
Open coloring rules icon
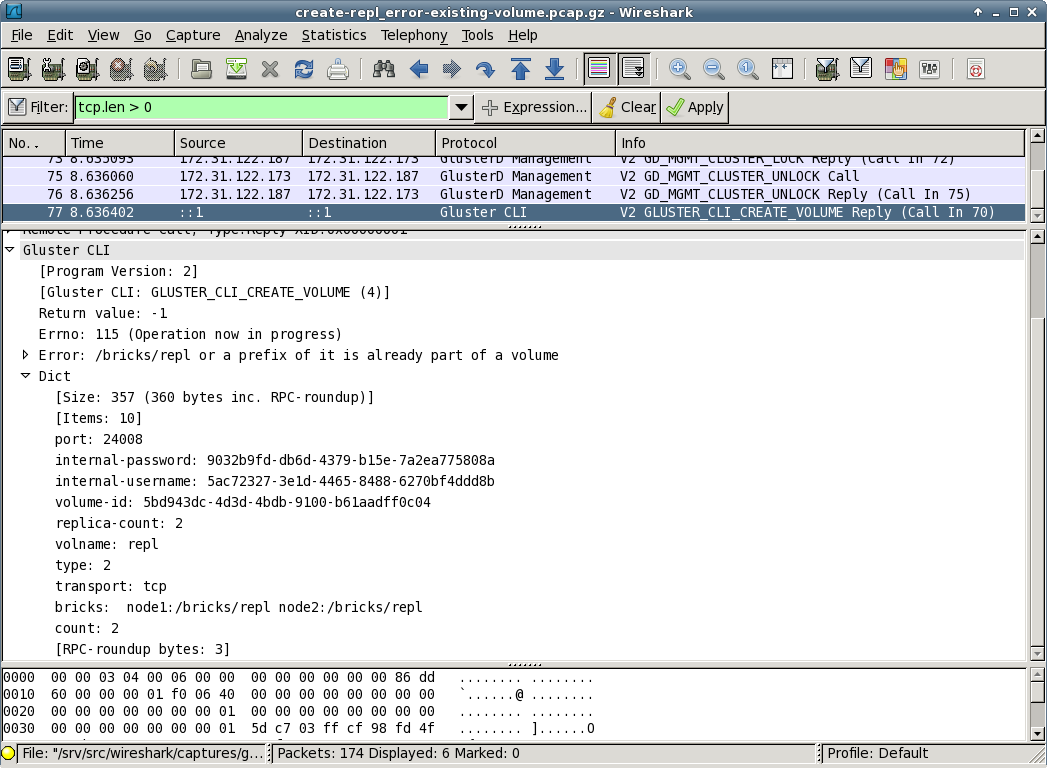(895, 69)
